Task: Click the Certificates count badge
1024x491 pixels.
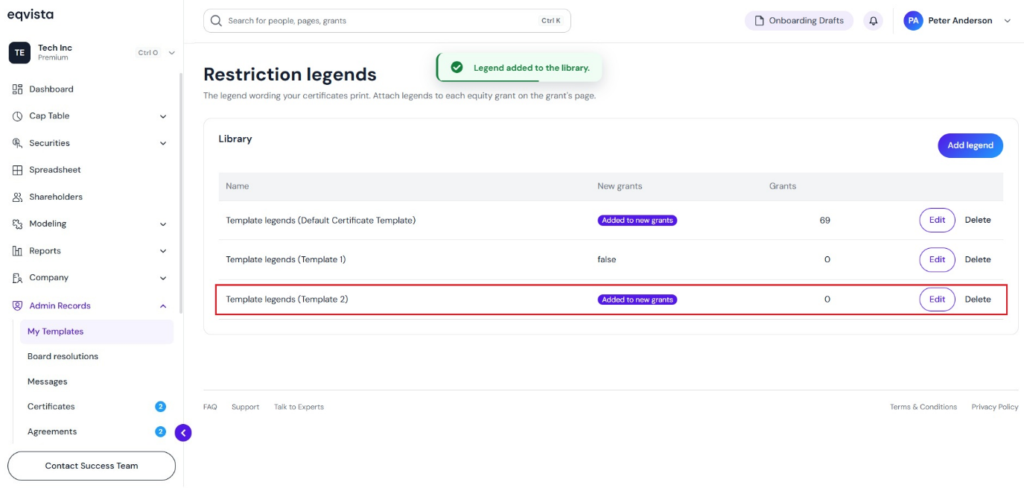Action: tap(160, 407)
